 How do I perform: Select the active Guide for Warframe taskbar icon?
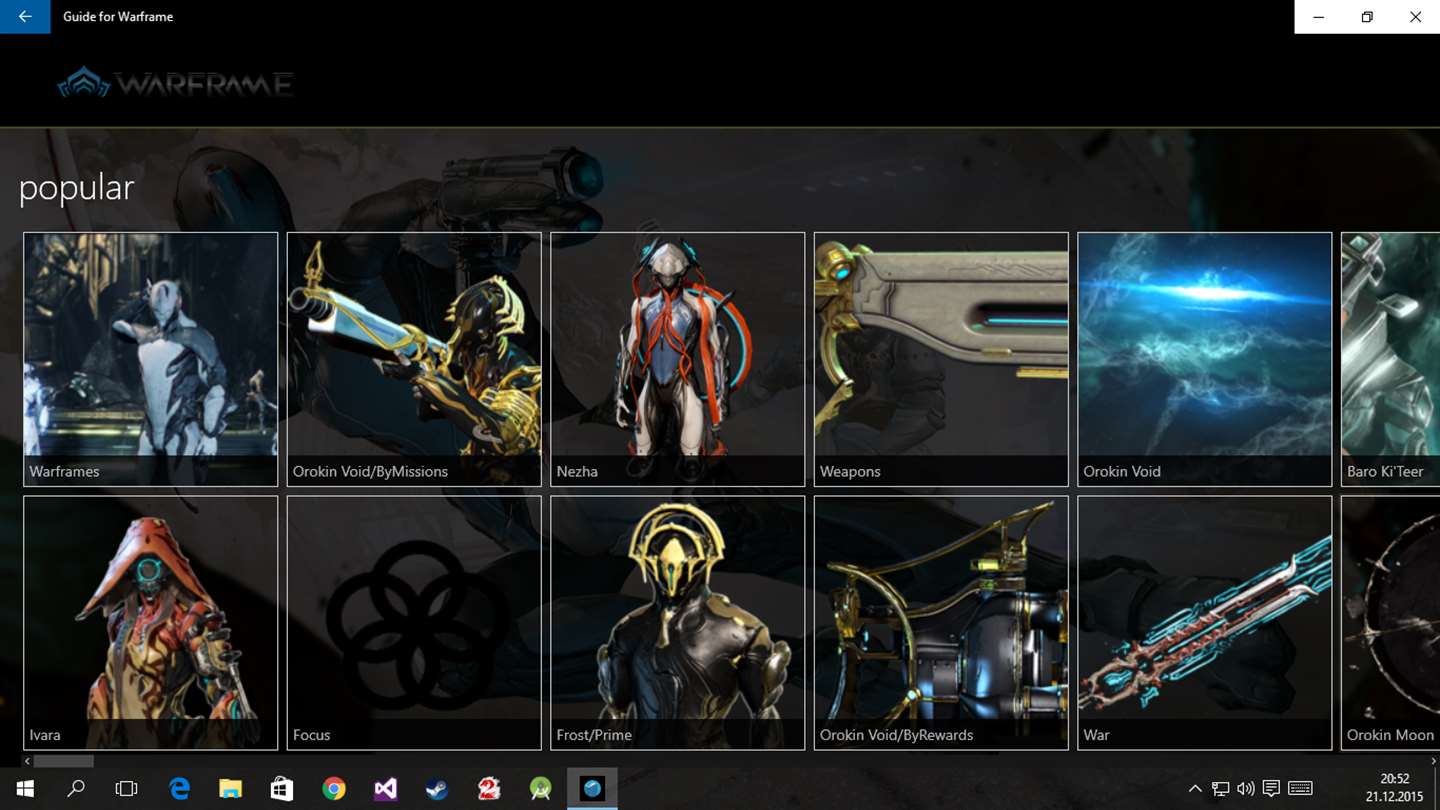coord(592,789)
